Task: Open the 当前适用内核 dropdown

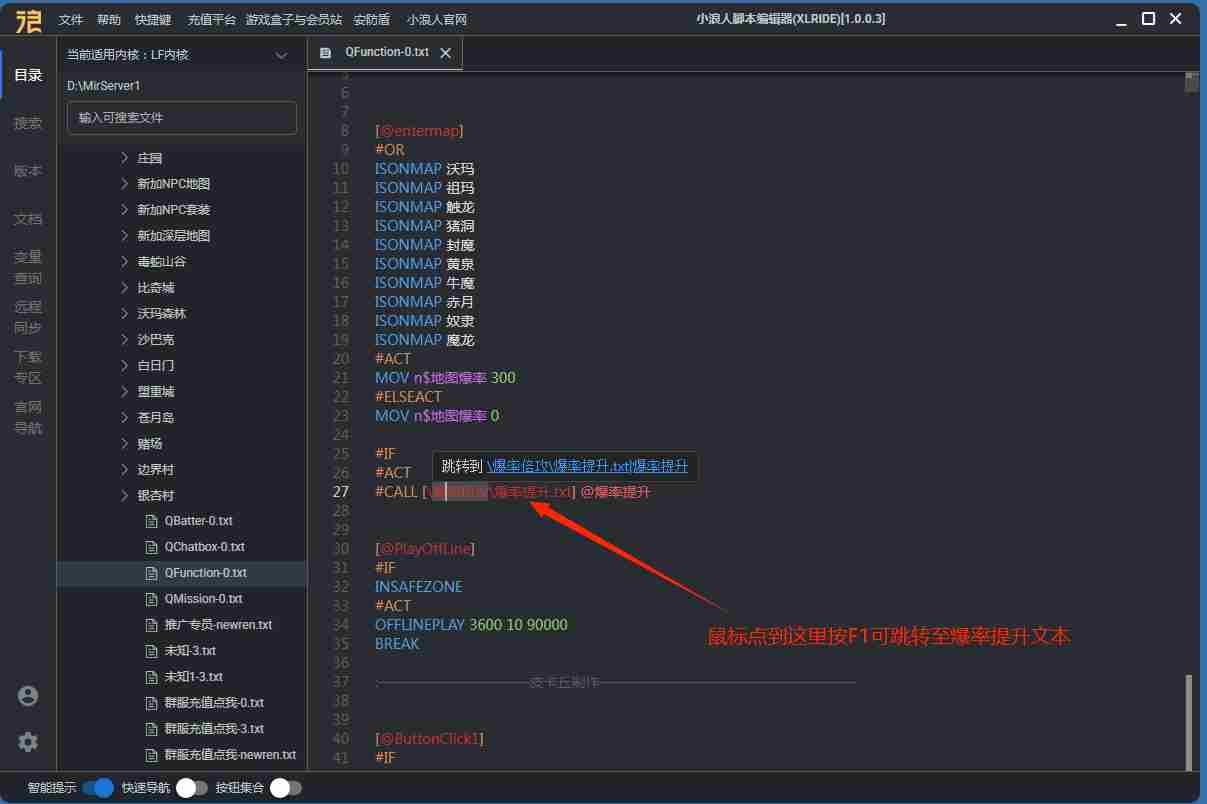Action: click(x=281, y=56)
